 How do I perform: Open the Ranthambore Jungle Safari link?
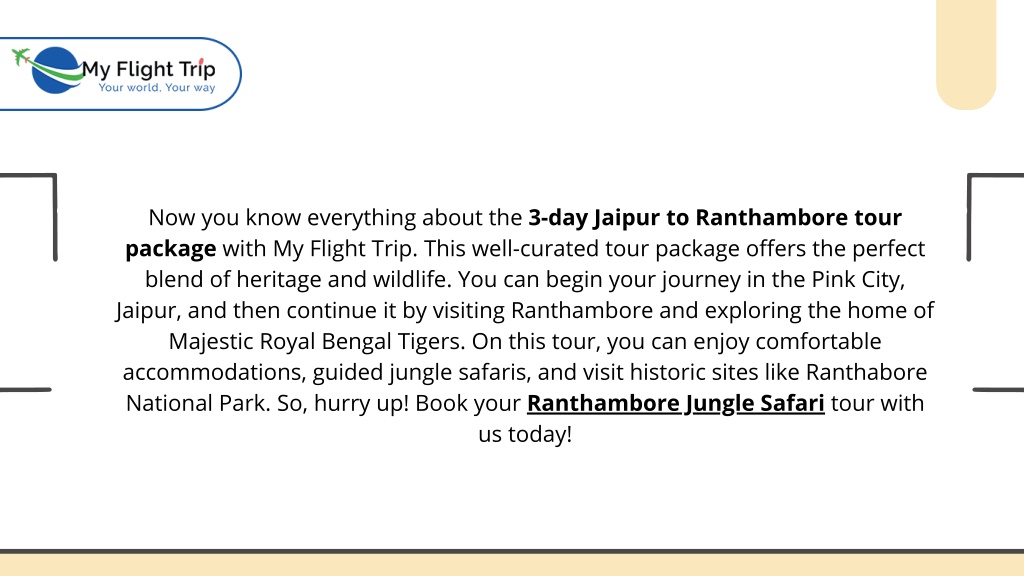(x=675, y=403)
